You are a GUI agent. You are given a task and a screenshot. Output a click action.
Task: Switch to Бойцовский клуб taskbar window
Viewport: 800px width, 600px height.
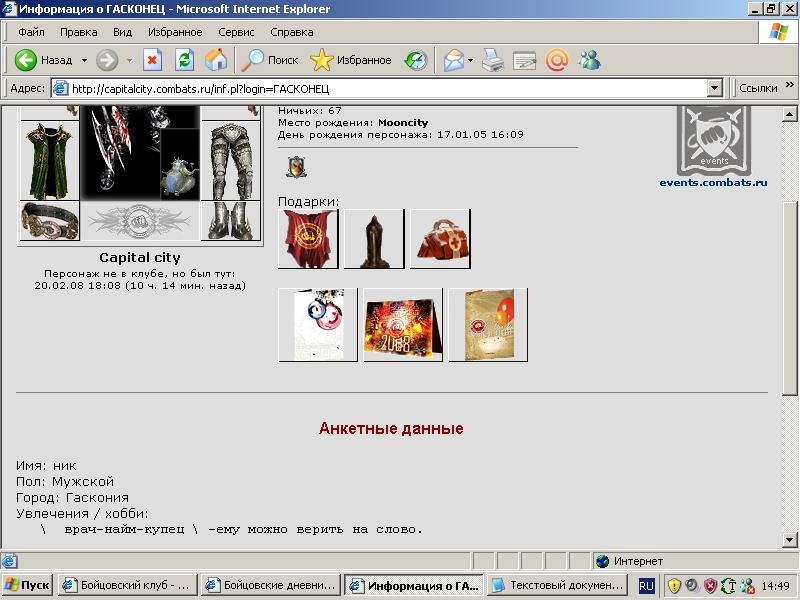[x=128, y=585]
